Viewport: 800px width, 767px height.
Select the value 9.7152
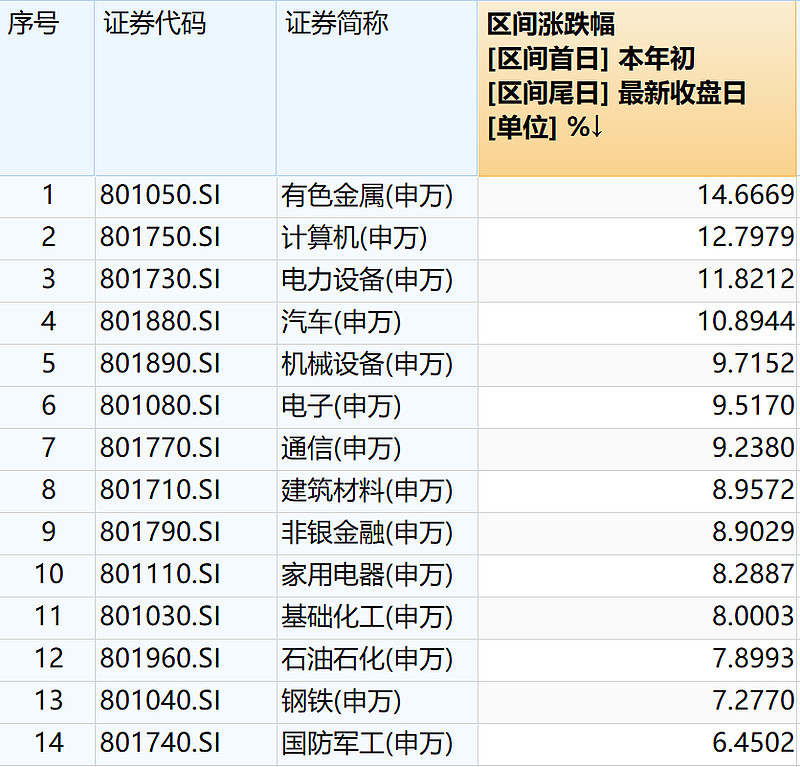[754, 363]
